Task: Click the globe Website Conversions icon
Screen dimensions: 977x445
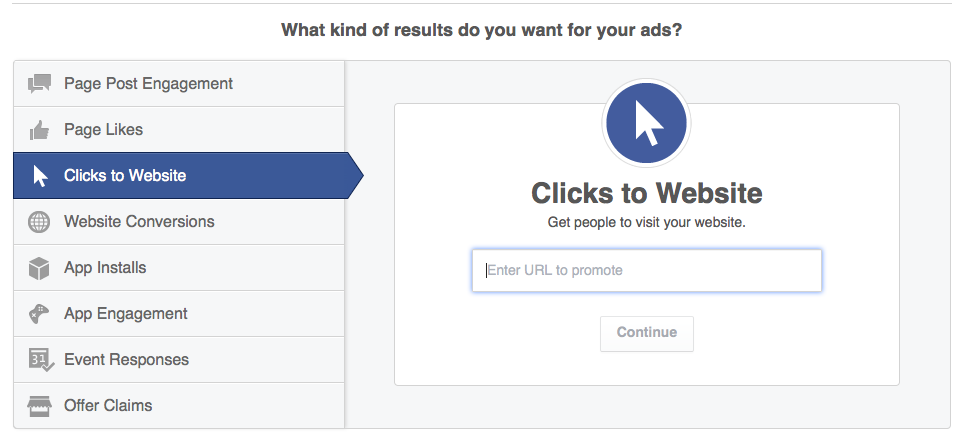Action: [39, 222]
